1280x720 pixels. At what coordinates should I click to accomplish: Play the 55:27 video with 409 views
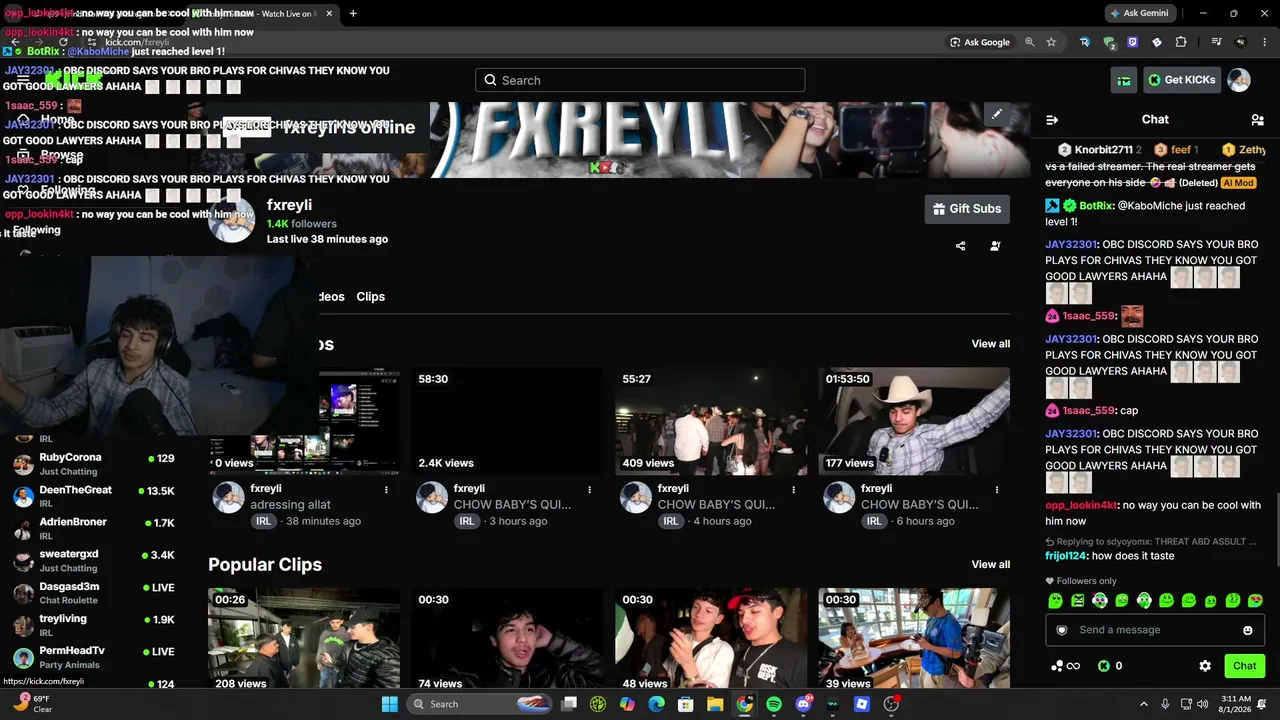tap(711, 421)
